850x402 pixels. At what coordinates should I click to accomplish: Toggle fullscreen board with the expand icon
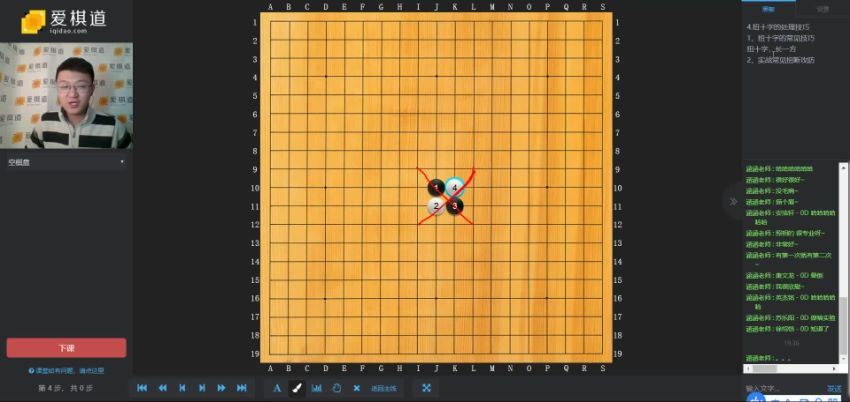pyautogui.click(x=427, y=388)
